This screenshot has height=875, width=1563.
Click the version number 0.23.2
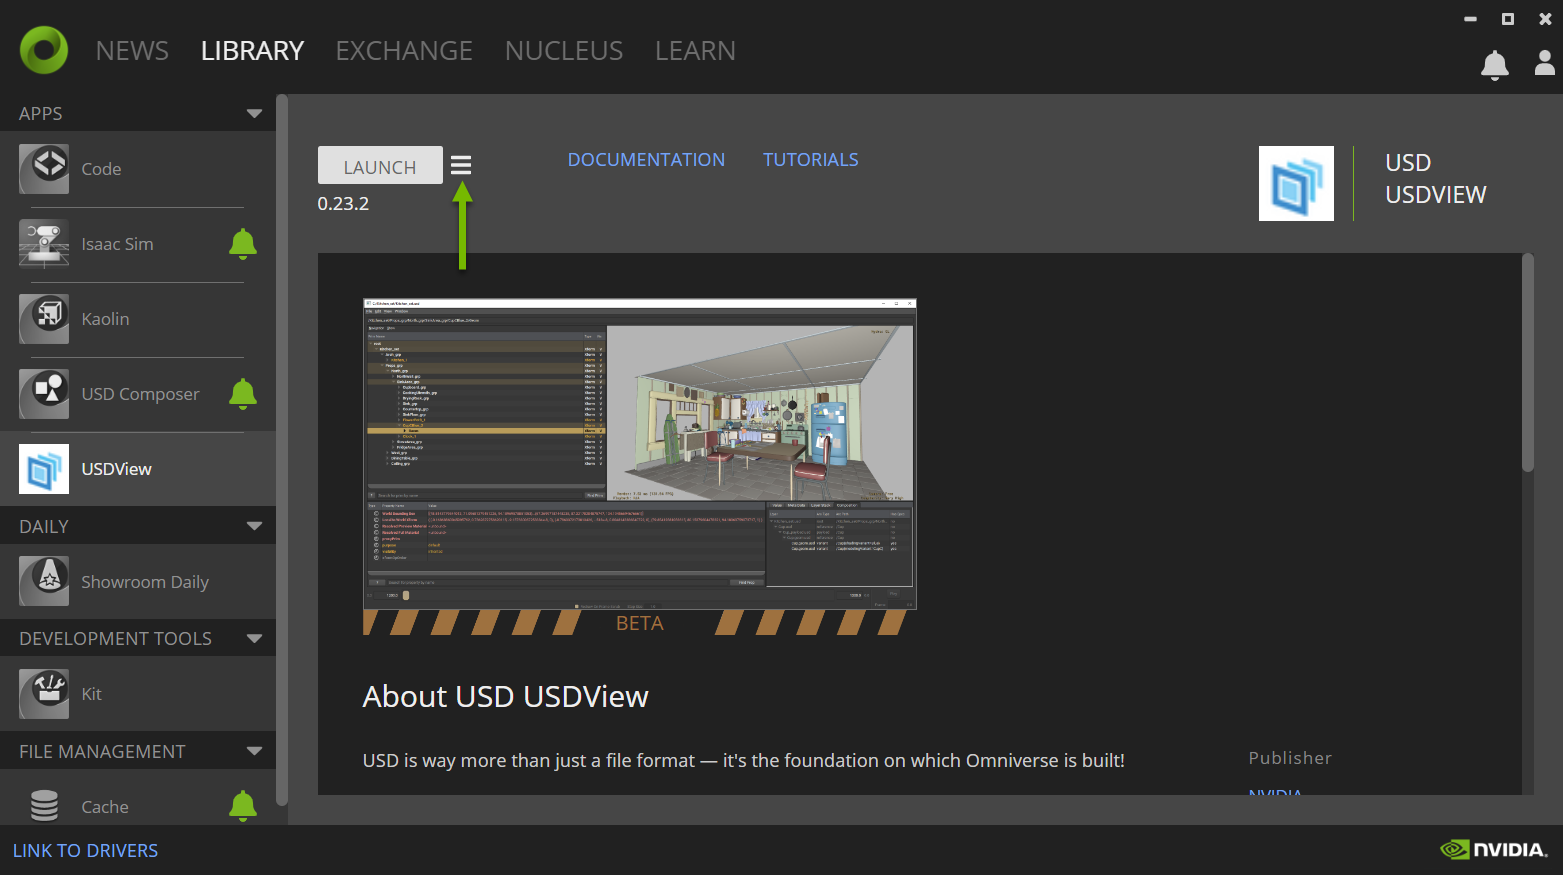pos(343,204)
